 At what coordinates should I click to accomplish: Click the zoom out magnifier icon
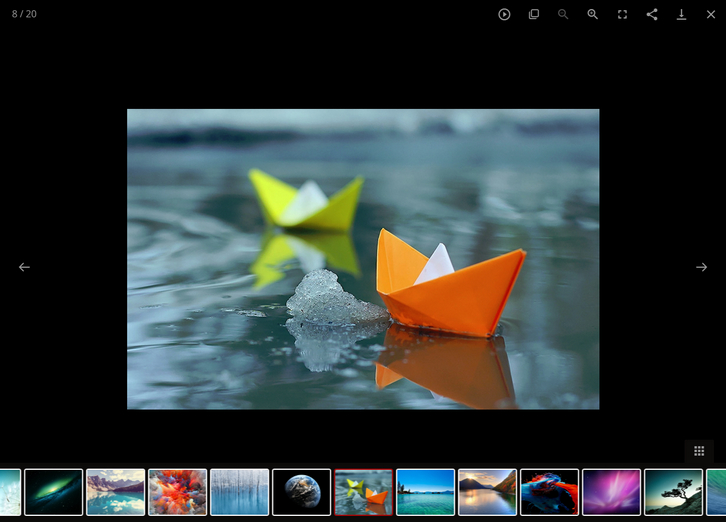(563, 14)
